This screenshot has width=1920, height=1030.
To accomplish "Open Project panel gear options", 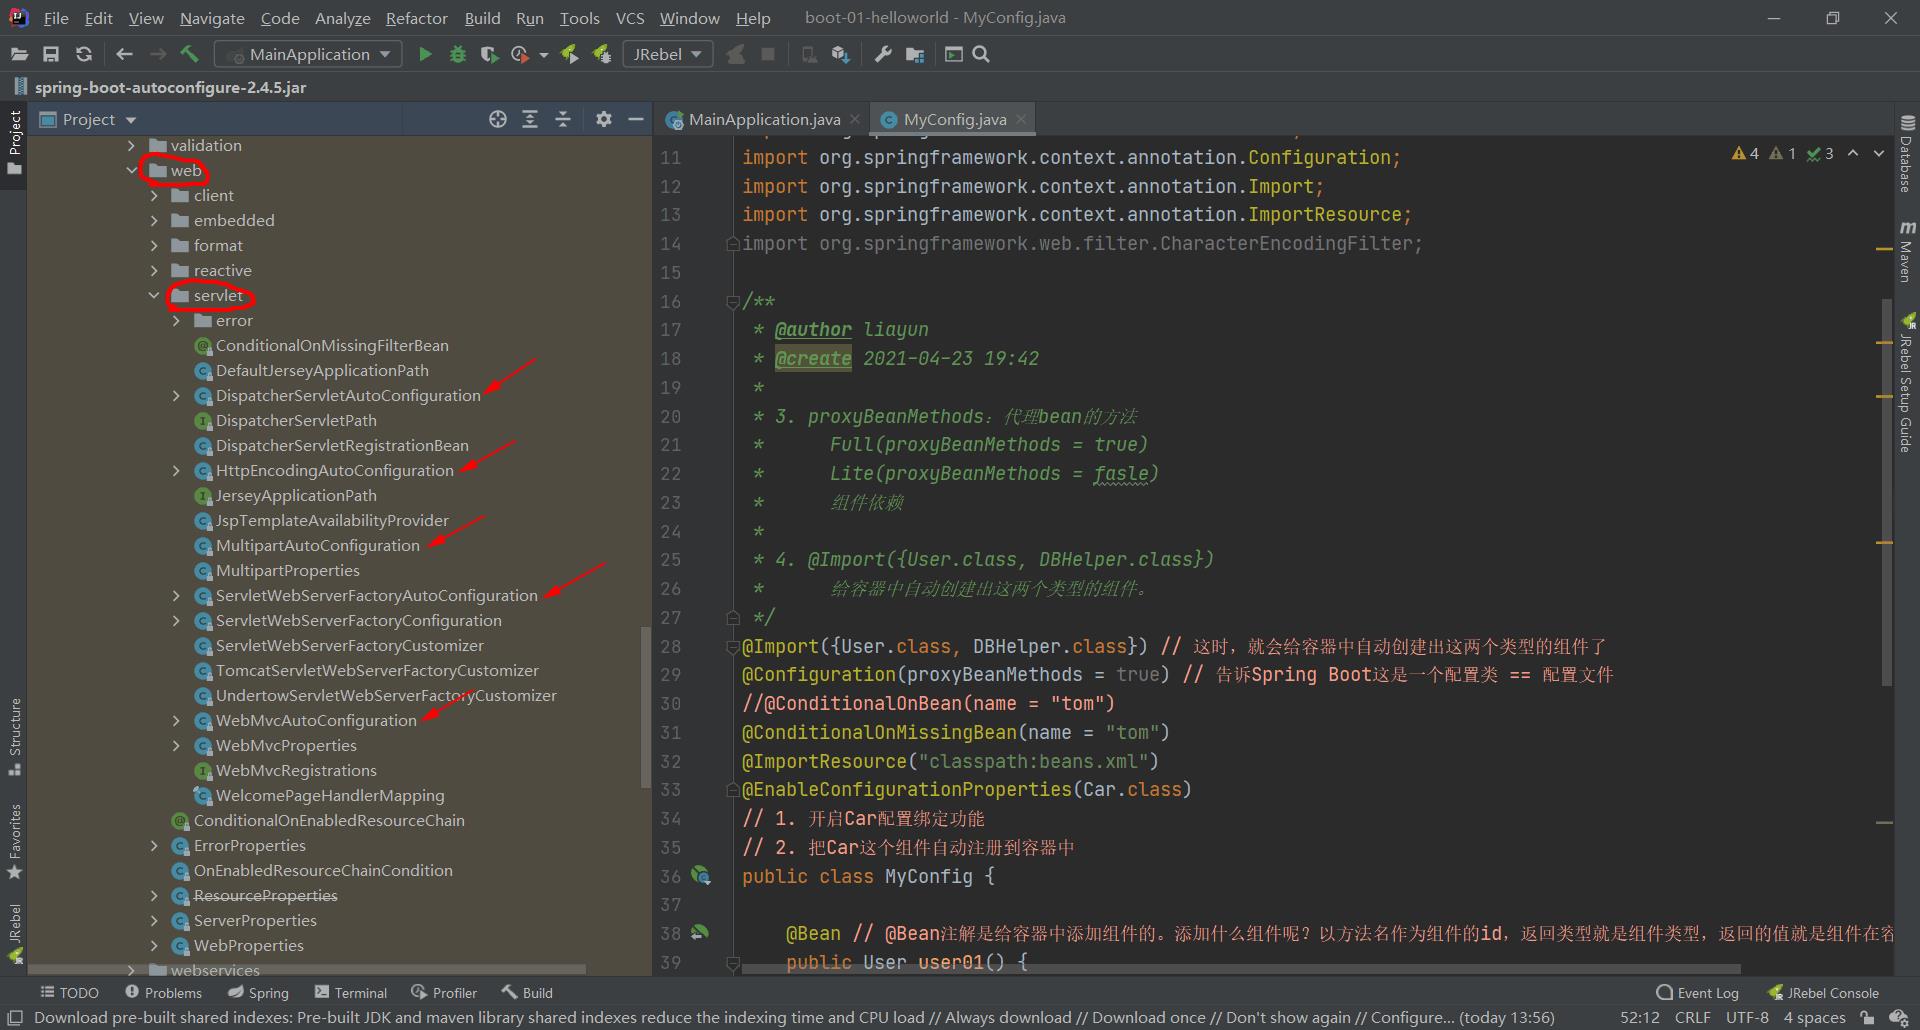I will (603, 119).
